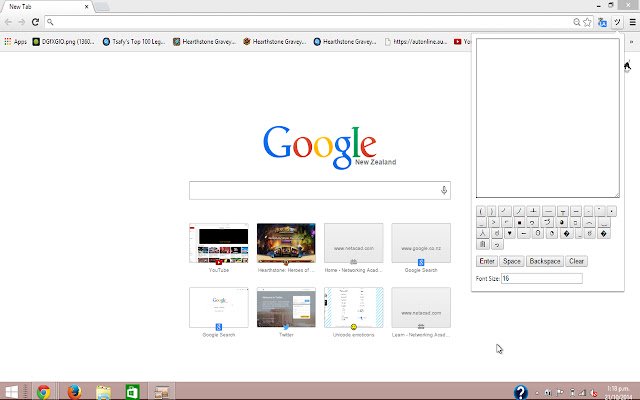Open the Google Translate extension icon

coord(602,22)
